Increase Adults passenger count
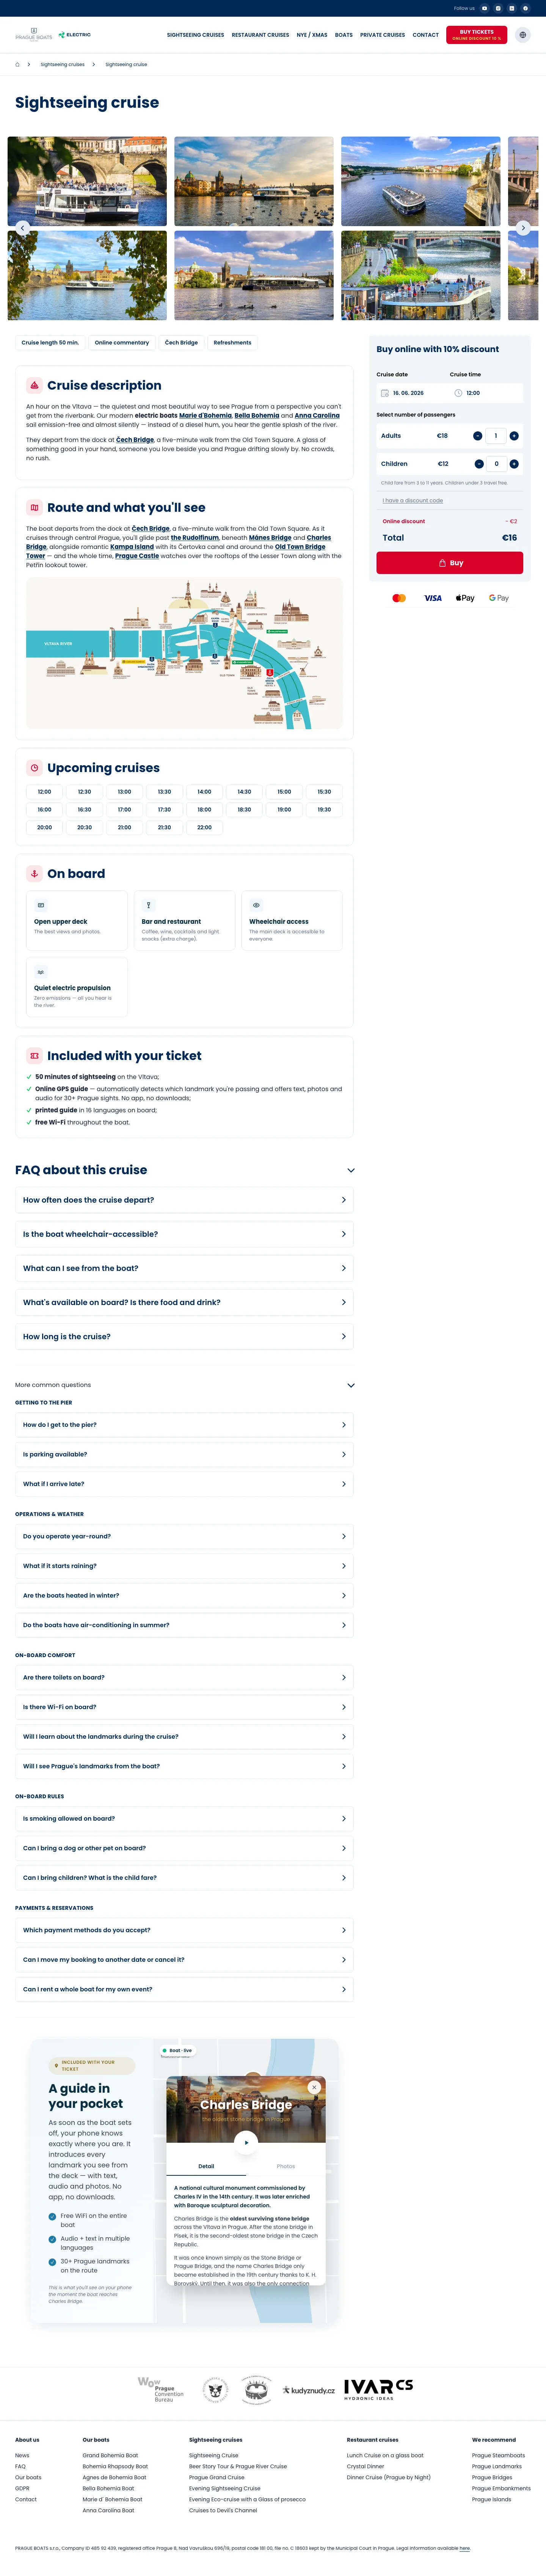The image size is (546, 2576). [514, 436]
